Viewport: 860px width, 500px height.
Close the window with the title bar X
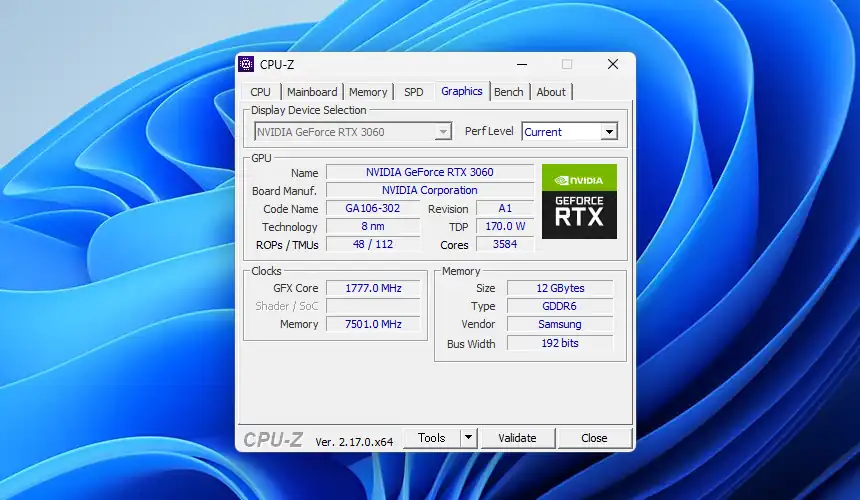(612, 64)
